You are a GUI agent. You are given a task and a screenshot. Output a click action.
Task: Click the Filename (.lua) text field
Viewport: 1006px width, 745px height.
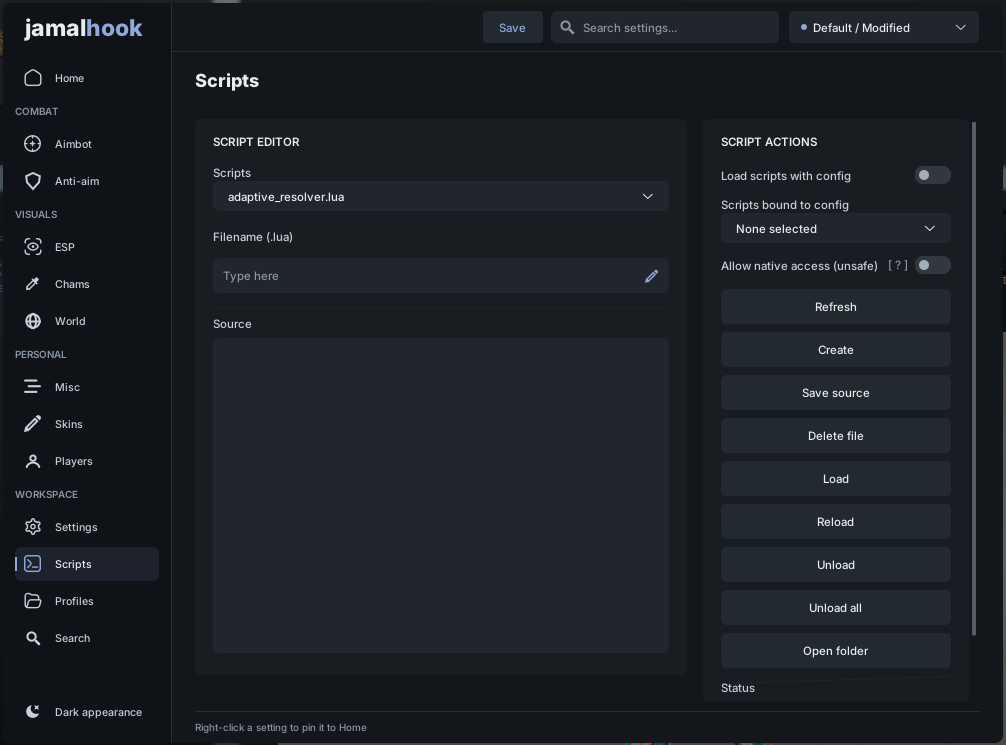click(x=441, y=276)
